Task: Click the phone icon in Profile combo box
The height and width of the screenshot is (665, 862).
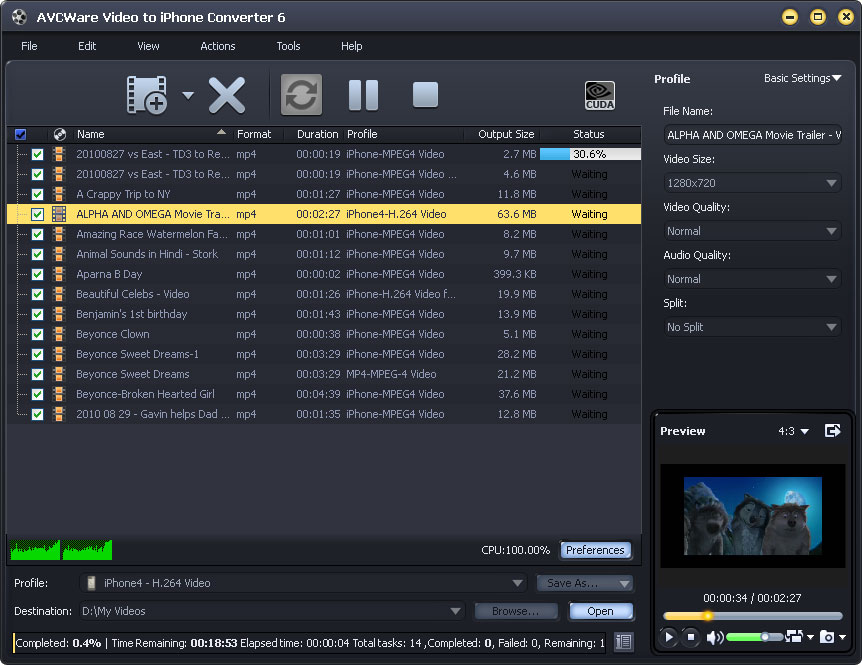Action: [92, 583]
